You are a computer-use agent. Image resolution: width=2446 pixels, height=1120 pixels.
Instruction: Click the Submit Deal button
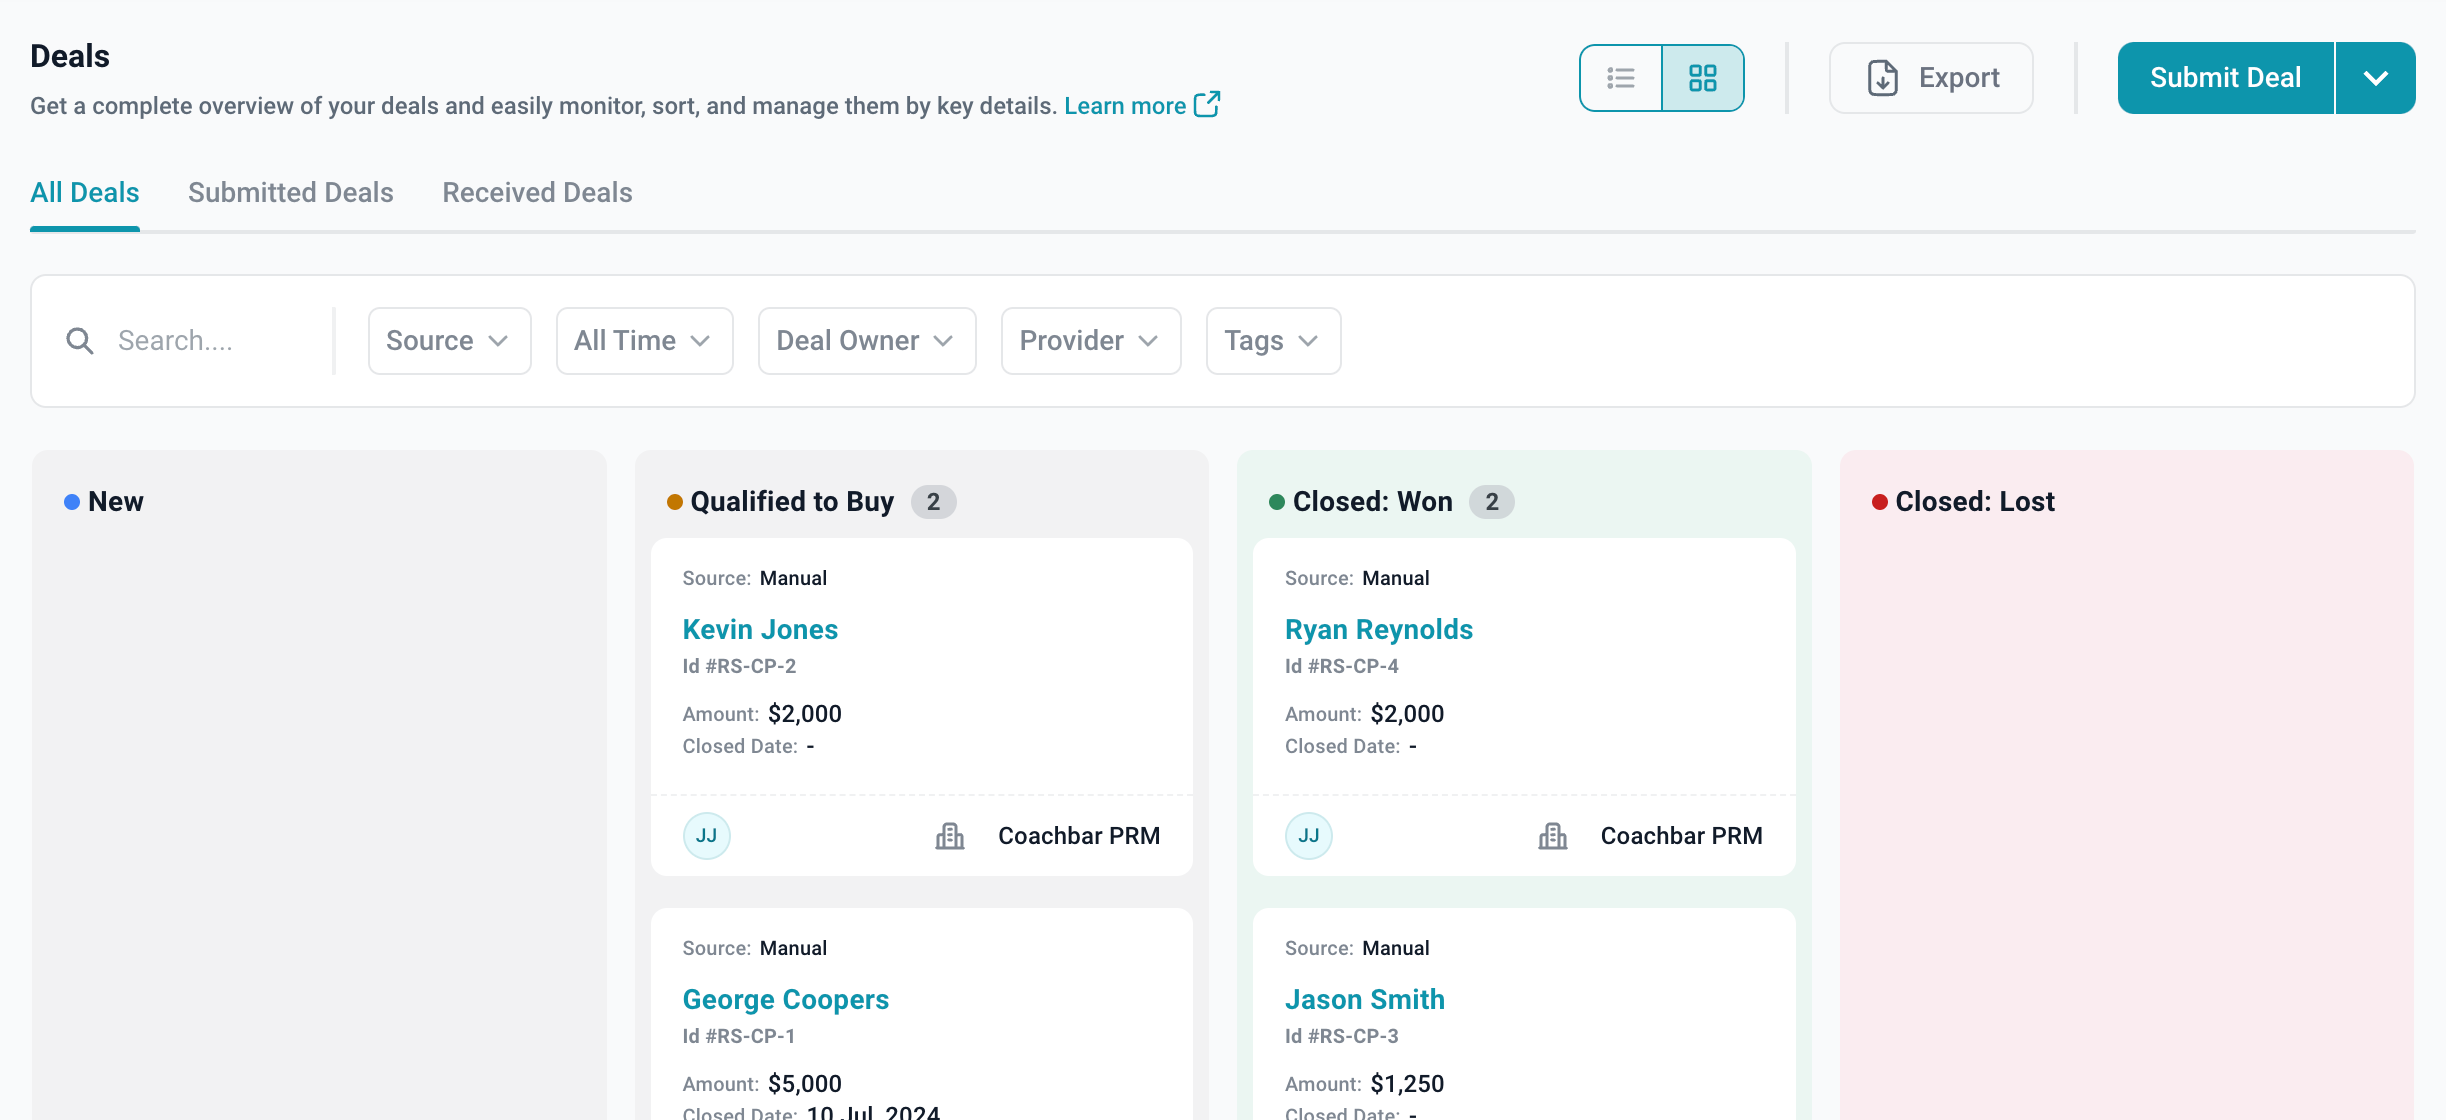point(2224,78)
